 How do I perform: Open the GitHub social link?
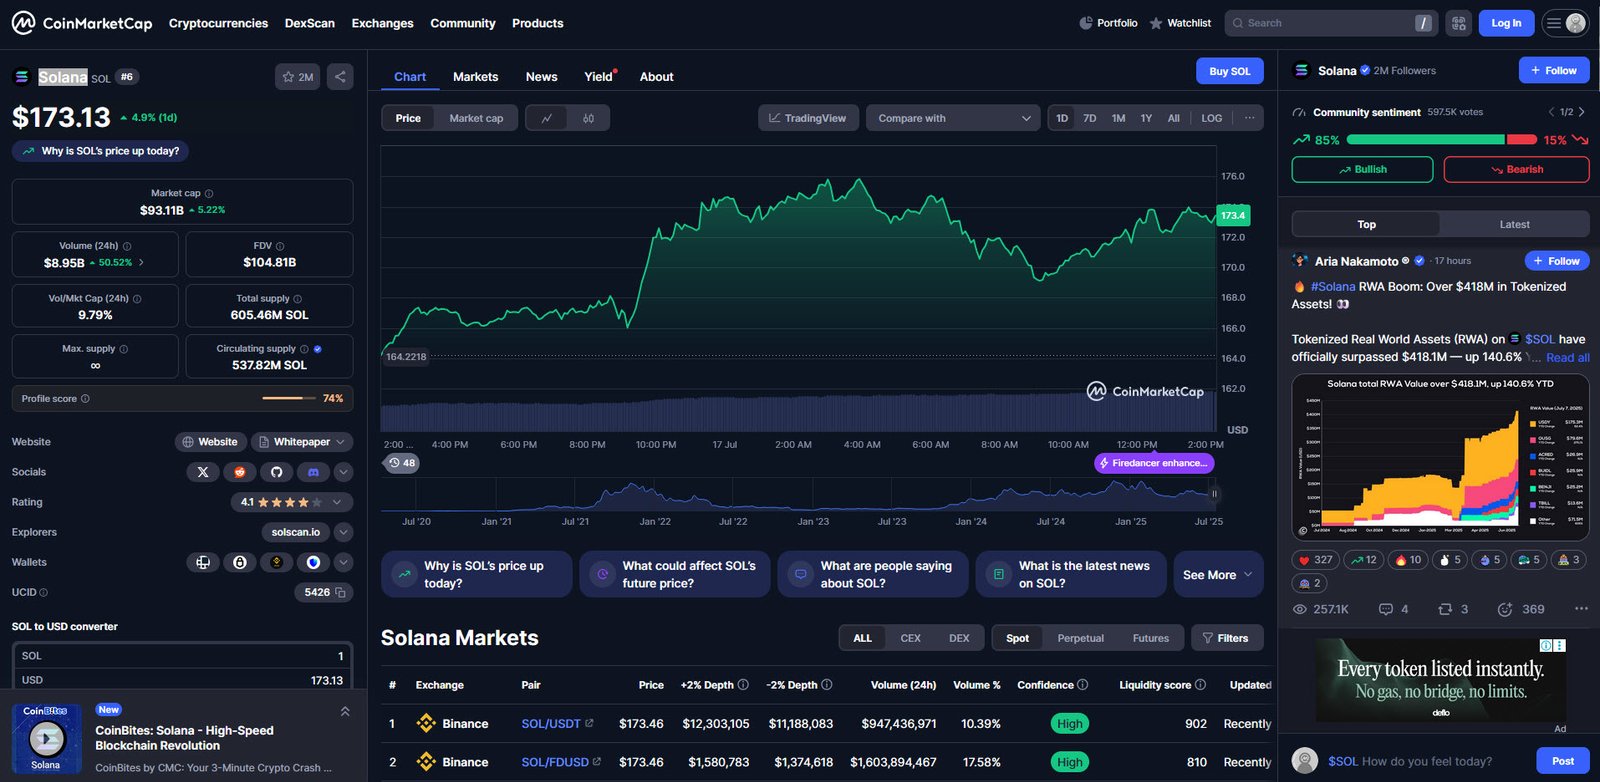coord(276,472)
